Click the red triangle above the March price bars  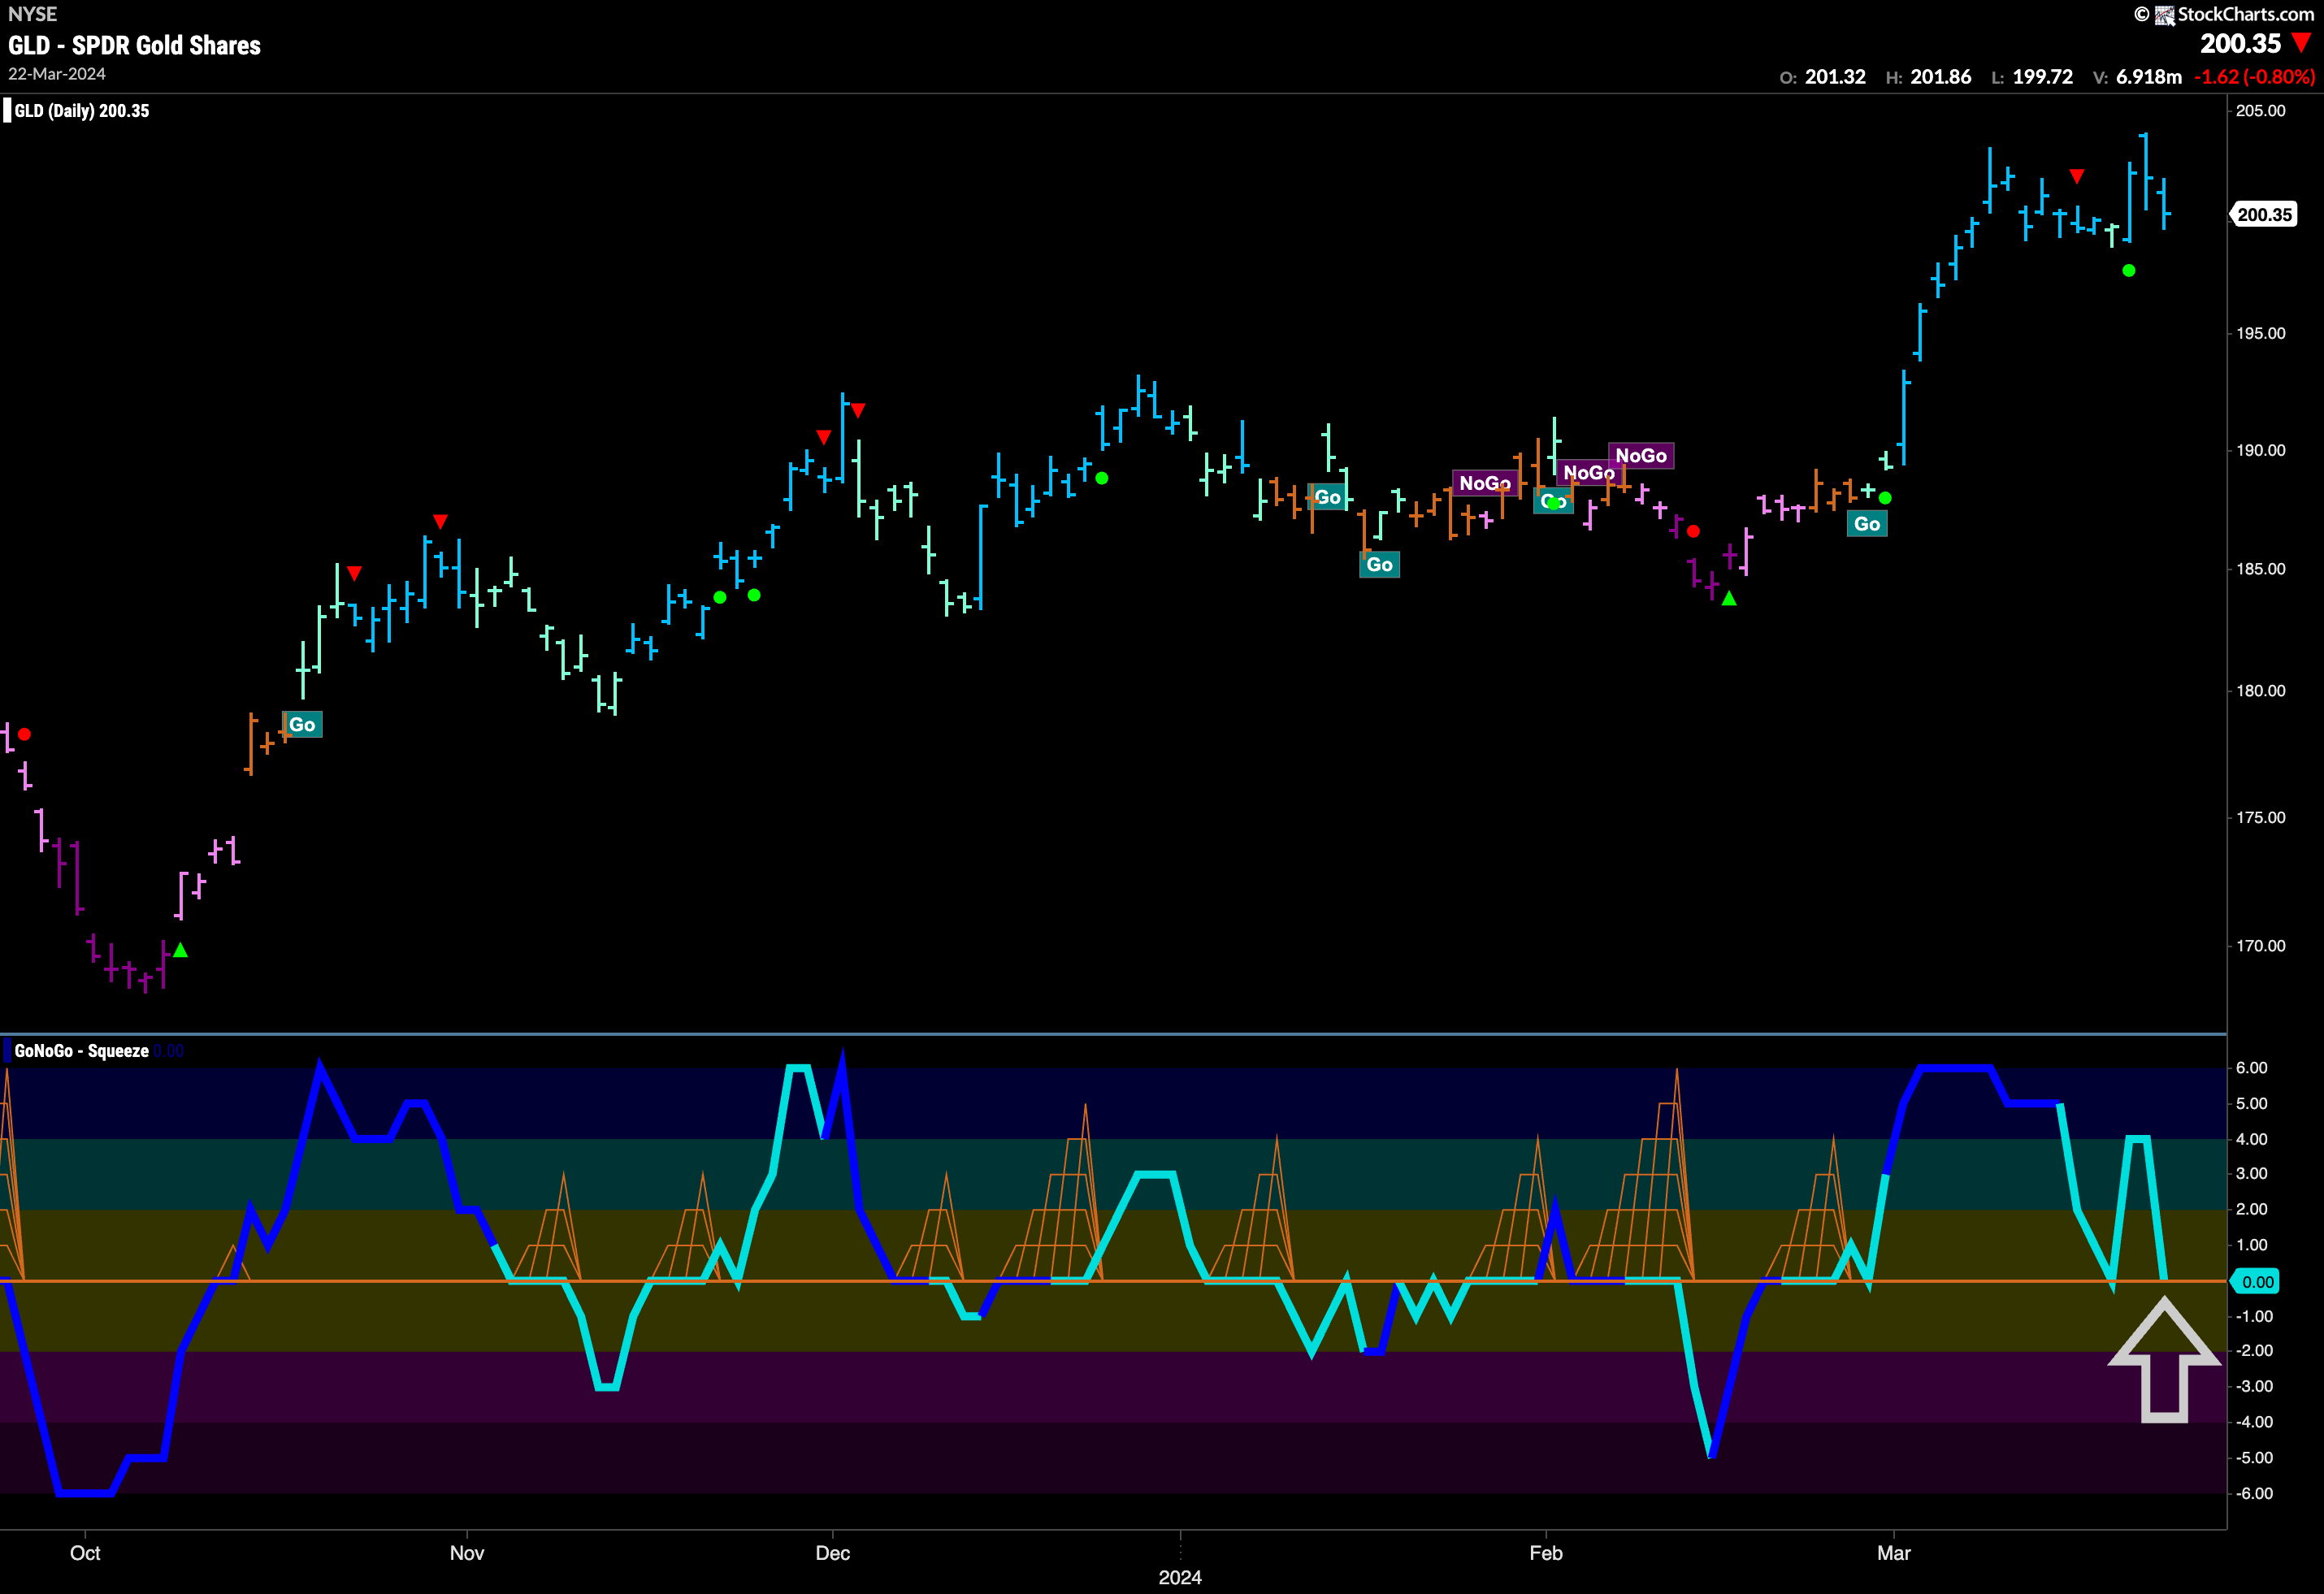coord(2077,177)
